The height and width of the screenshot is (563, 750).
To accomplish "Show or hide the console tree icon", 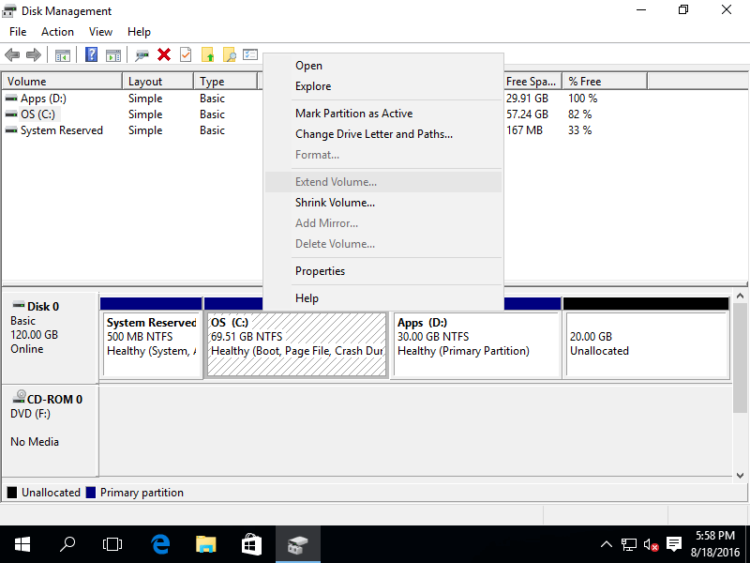I will pos(63,55).
